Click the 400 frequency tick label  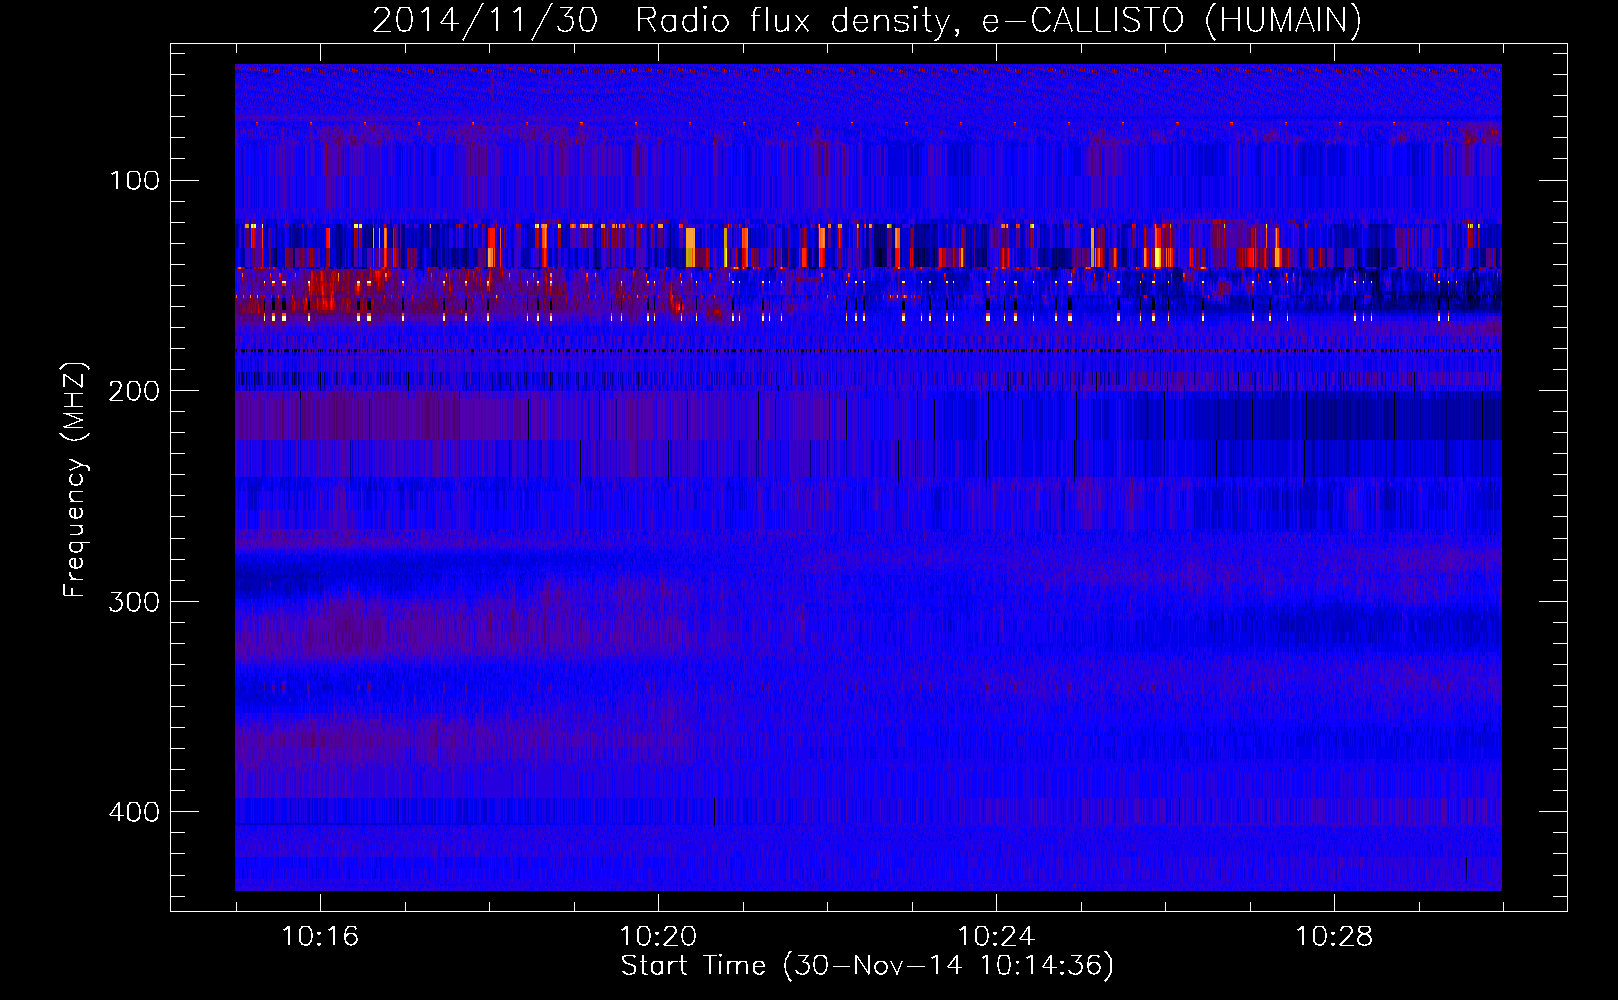point(134,811)
